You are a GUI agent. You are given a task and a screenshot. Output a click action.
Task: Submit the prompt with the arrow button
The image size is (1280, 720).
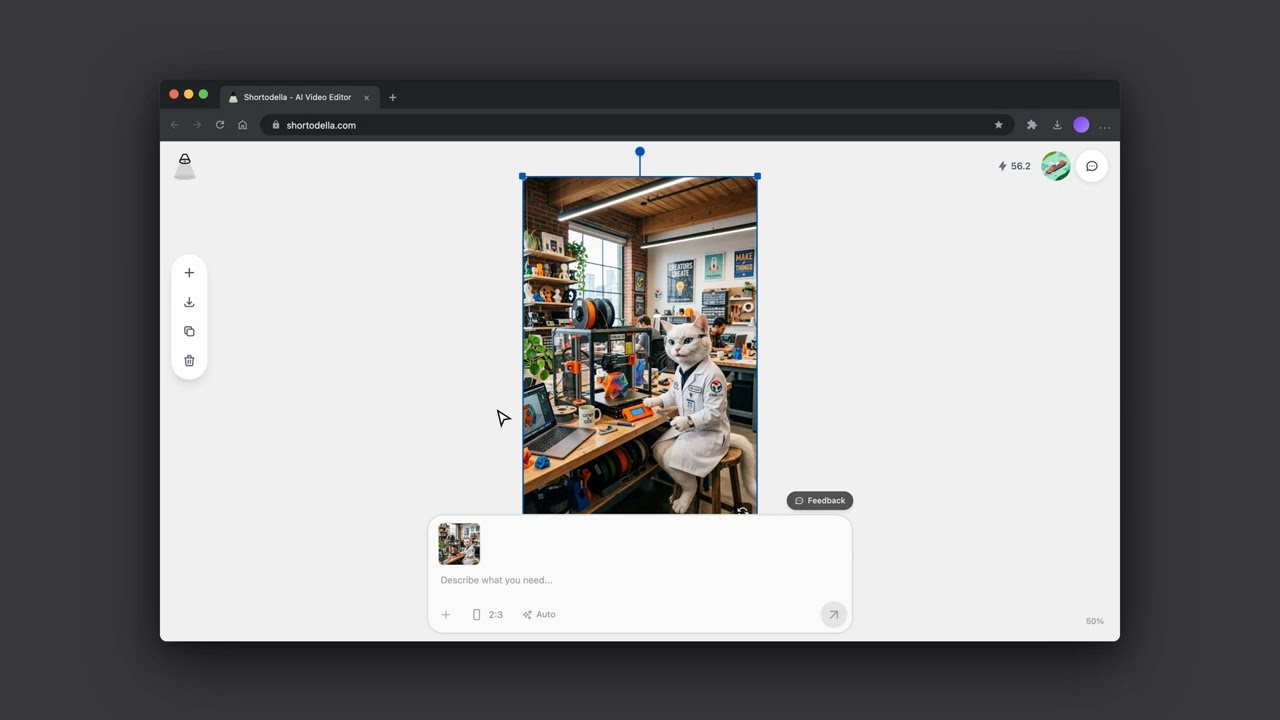(x=833, y=614)
